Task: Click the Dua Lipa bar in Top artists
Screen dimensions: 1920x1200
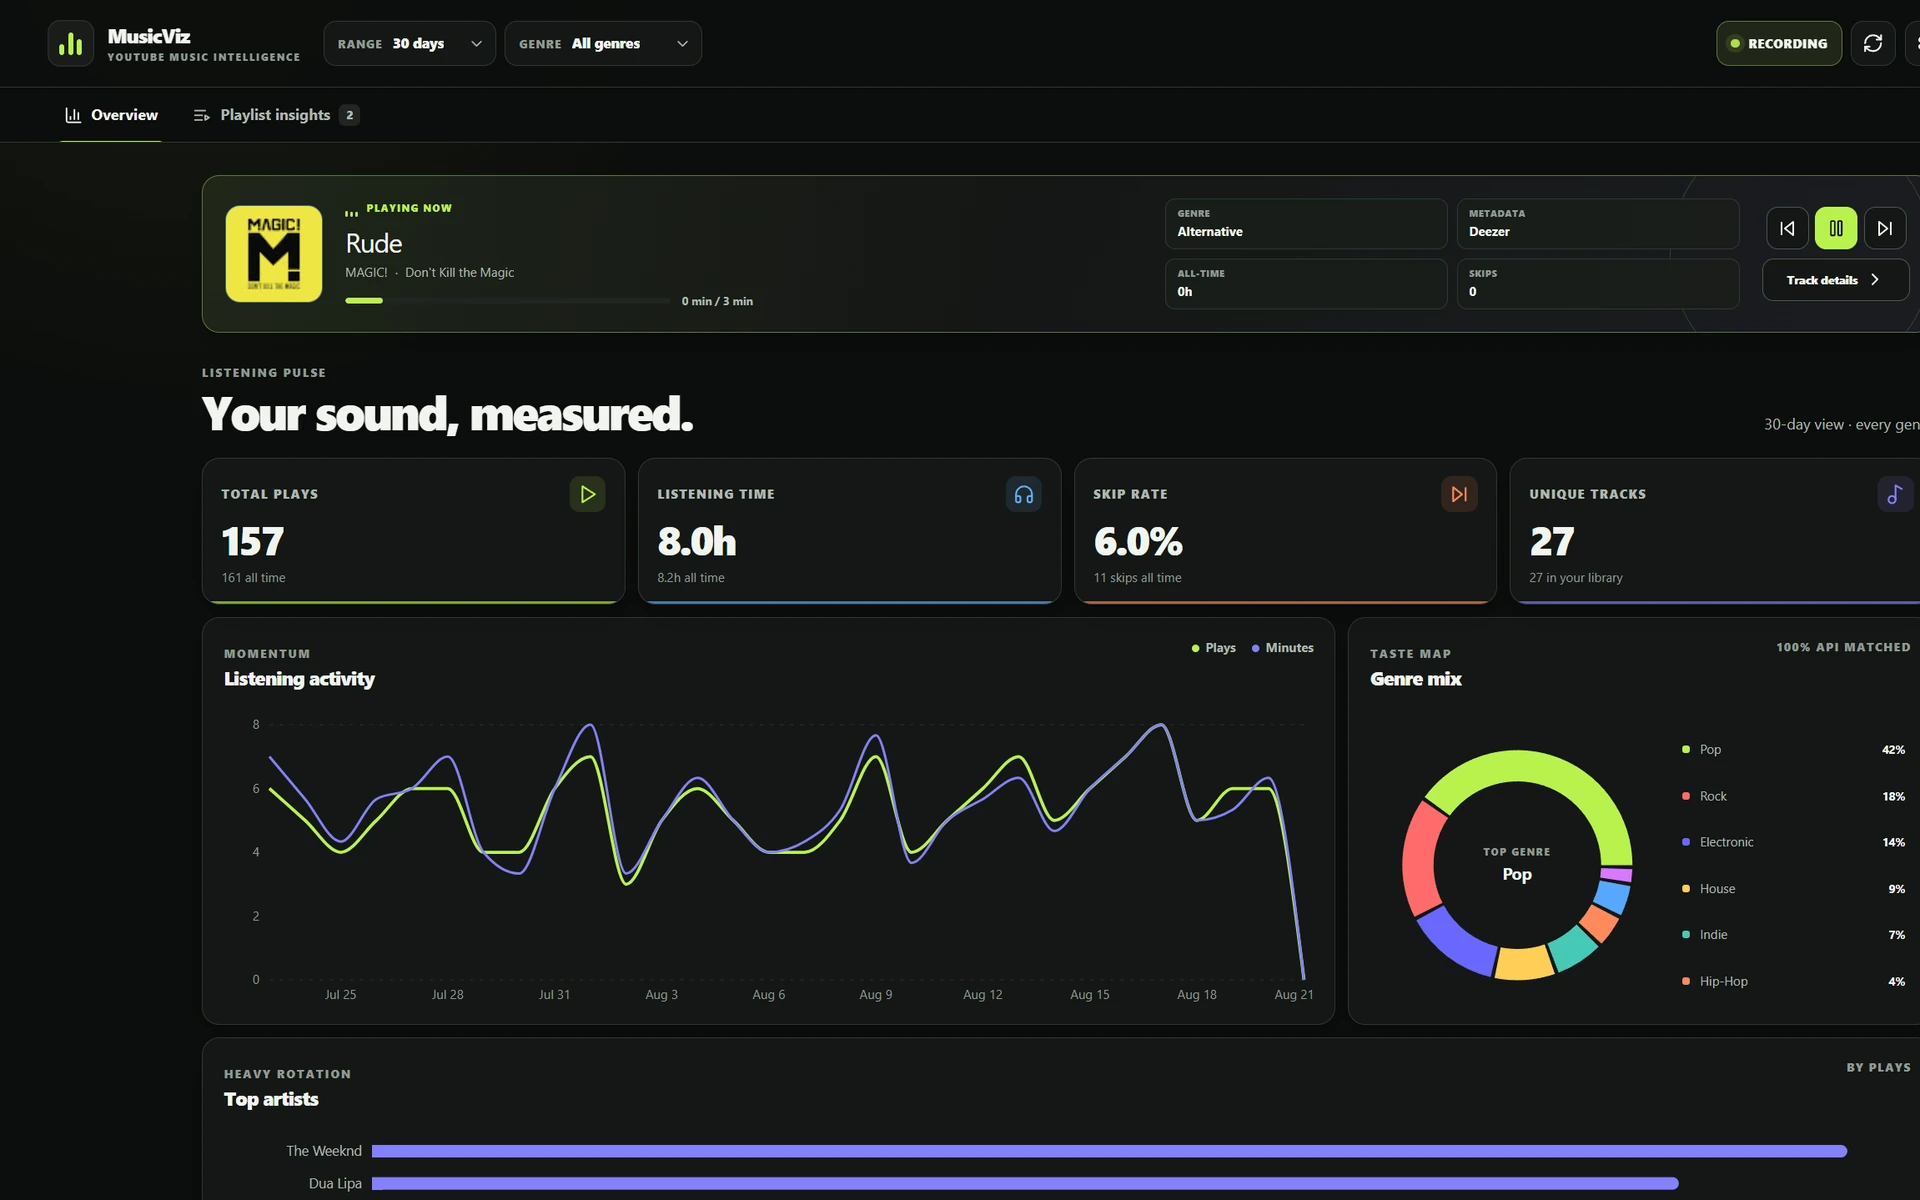Action: 1025,1183
